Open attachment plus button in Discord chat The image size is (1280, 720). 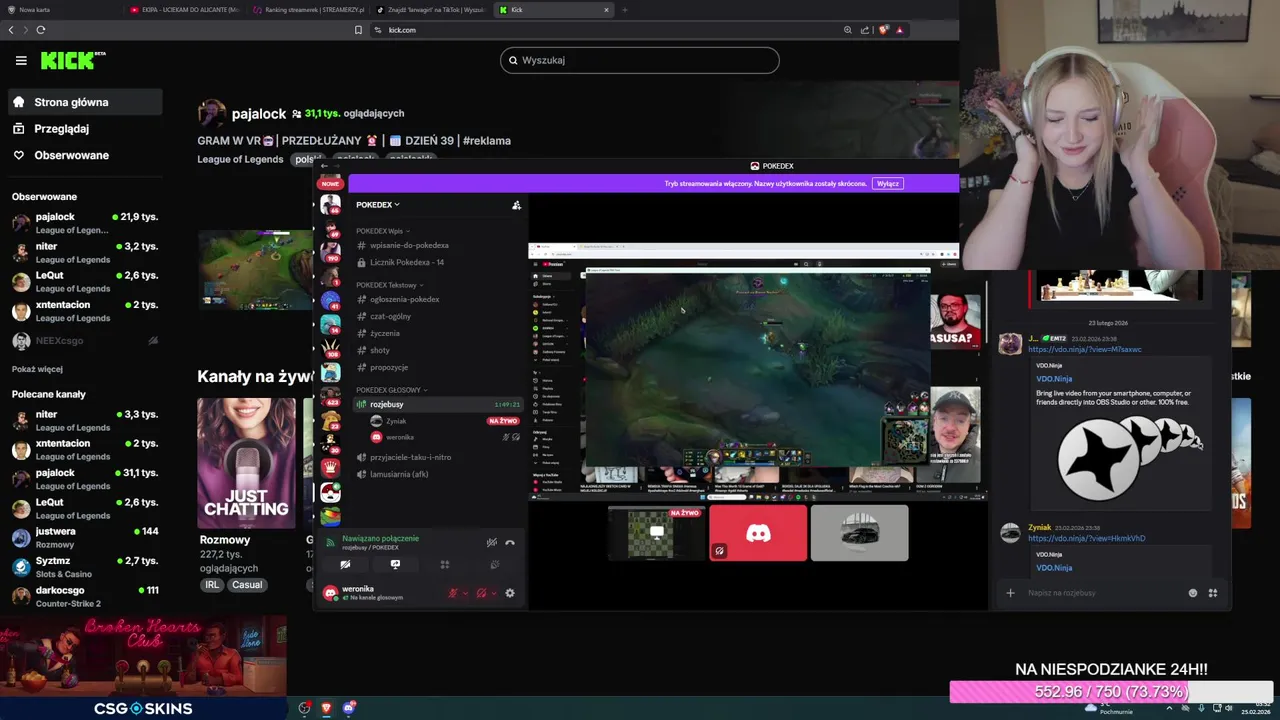point(1010,593)
